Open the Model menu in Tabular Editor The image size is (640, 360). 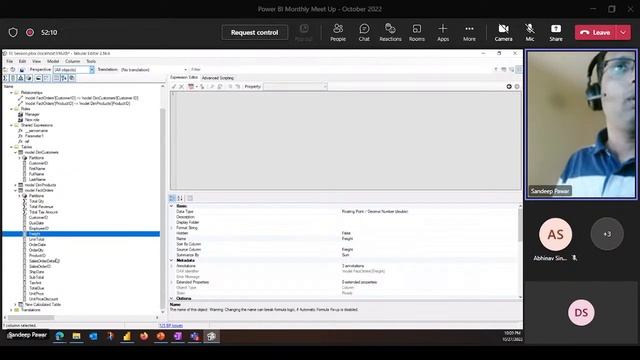click(53, 61)
